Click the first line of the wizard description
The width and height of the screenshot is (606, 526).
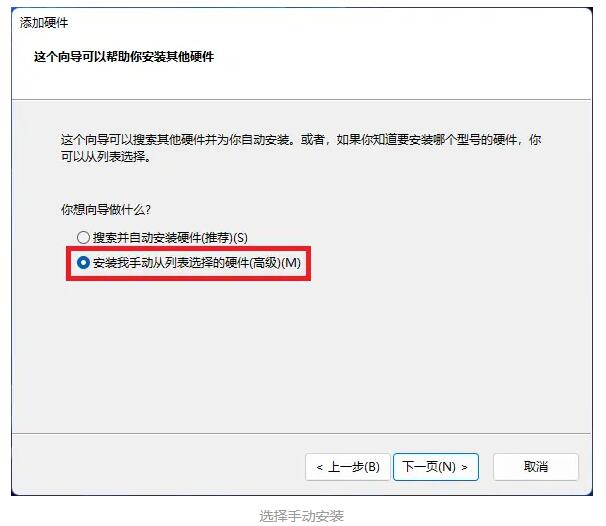(301, 140)
